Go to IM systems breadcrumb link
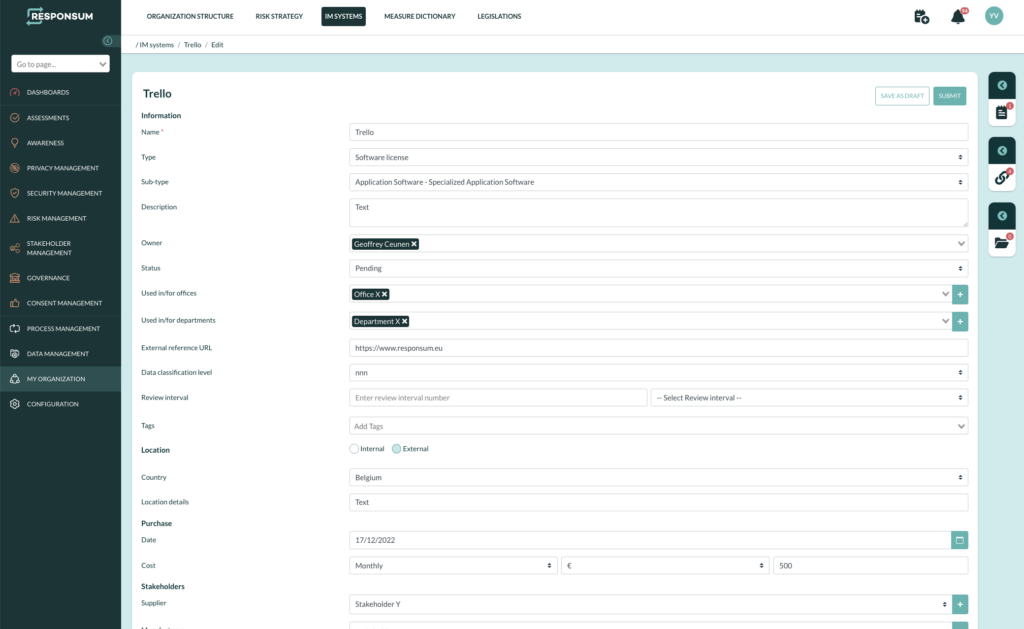 [157, 45]
